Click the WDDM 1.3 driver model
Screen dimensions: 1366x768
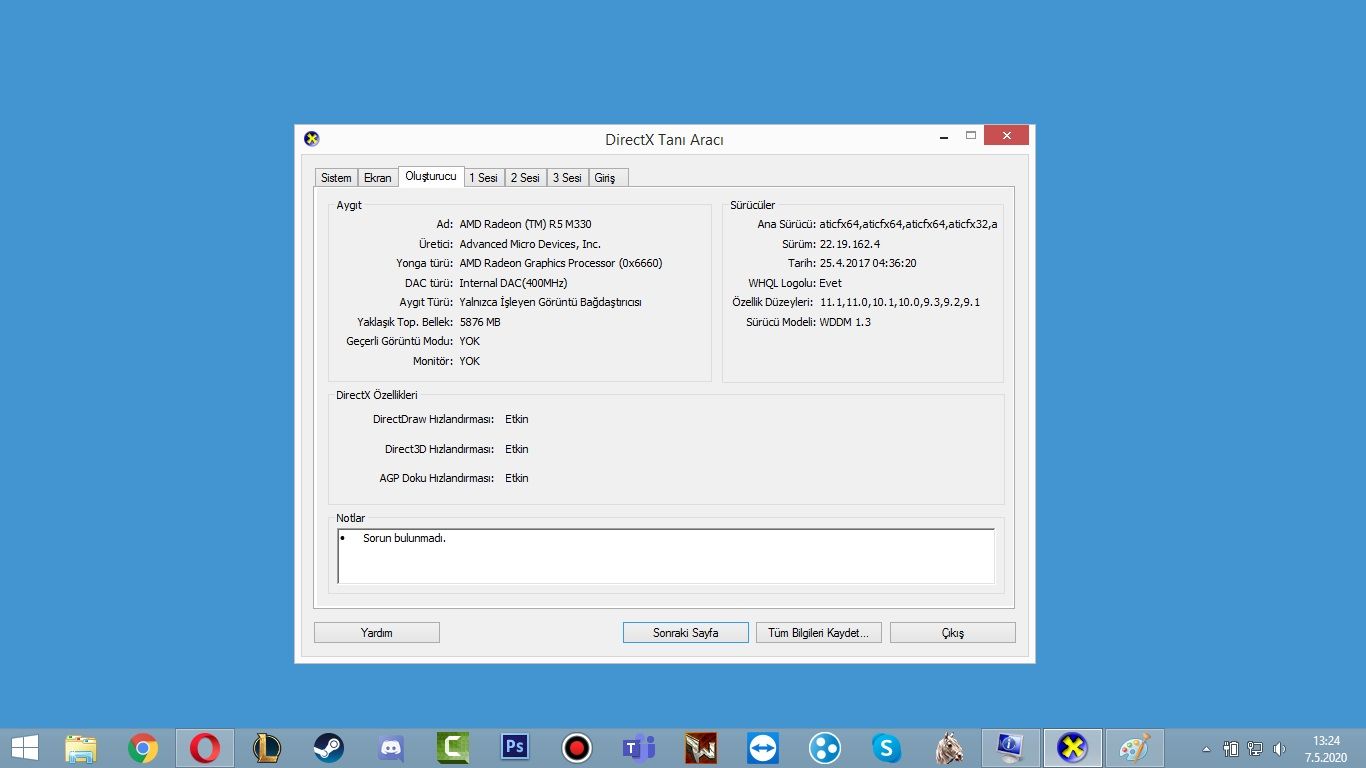pos(845,322)
